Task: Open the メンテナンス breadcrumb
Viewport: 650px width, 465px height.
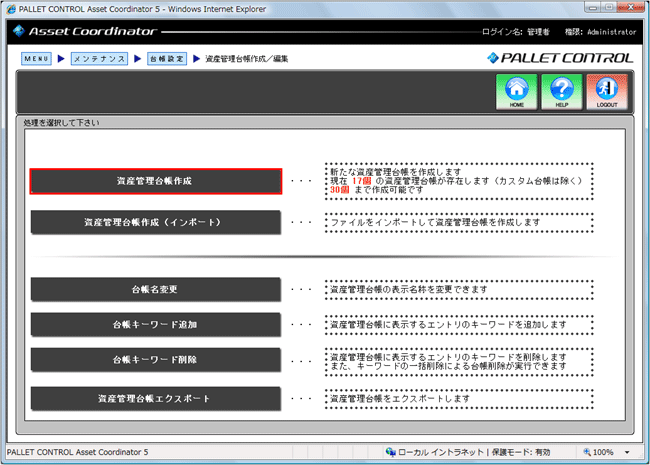Action: point(99,58)
